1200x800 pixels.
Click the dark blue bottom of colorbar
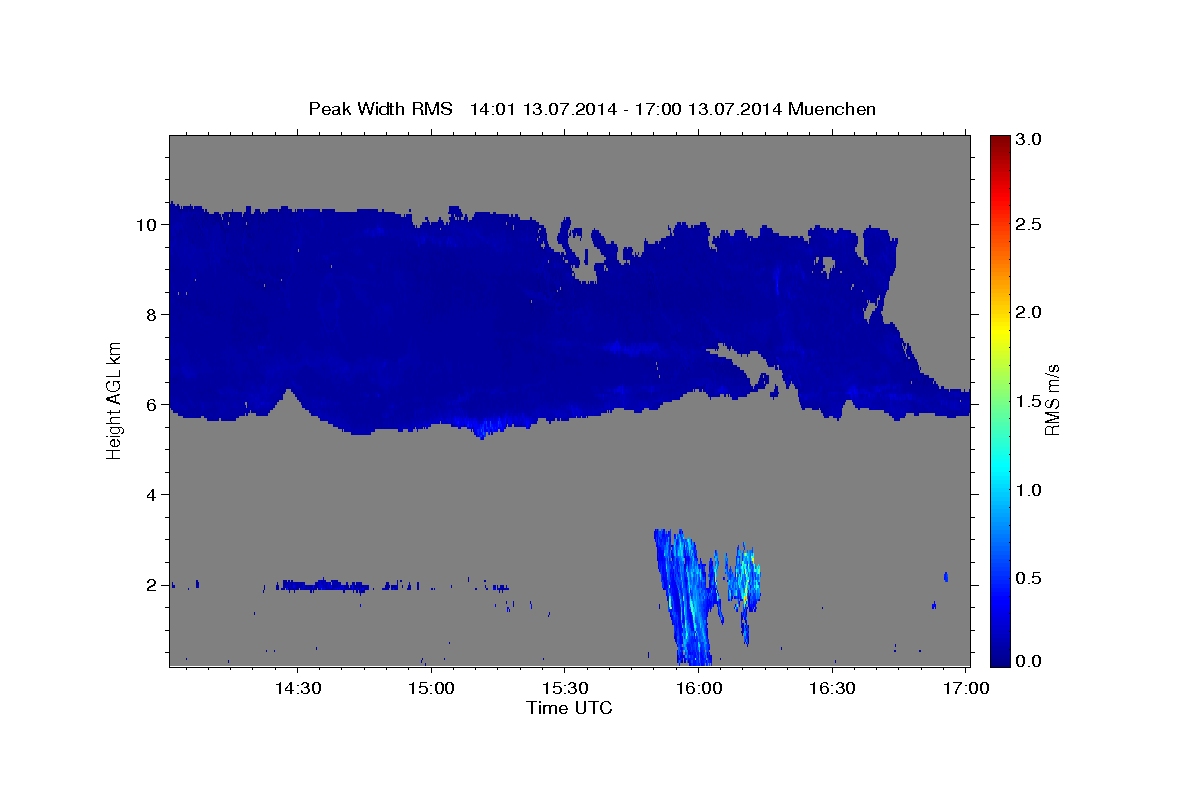point(999,660)
